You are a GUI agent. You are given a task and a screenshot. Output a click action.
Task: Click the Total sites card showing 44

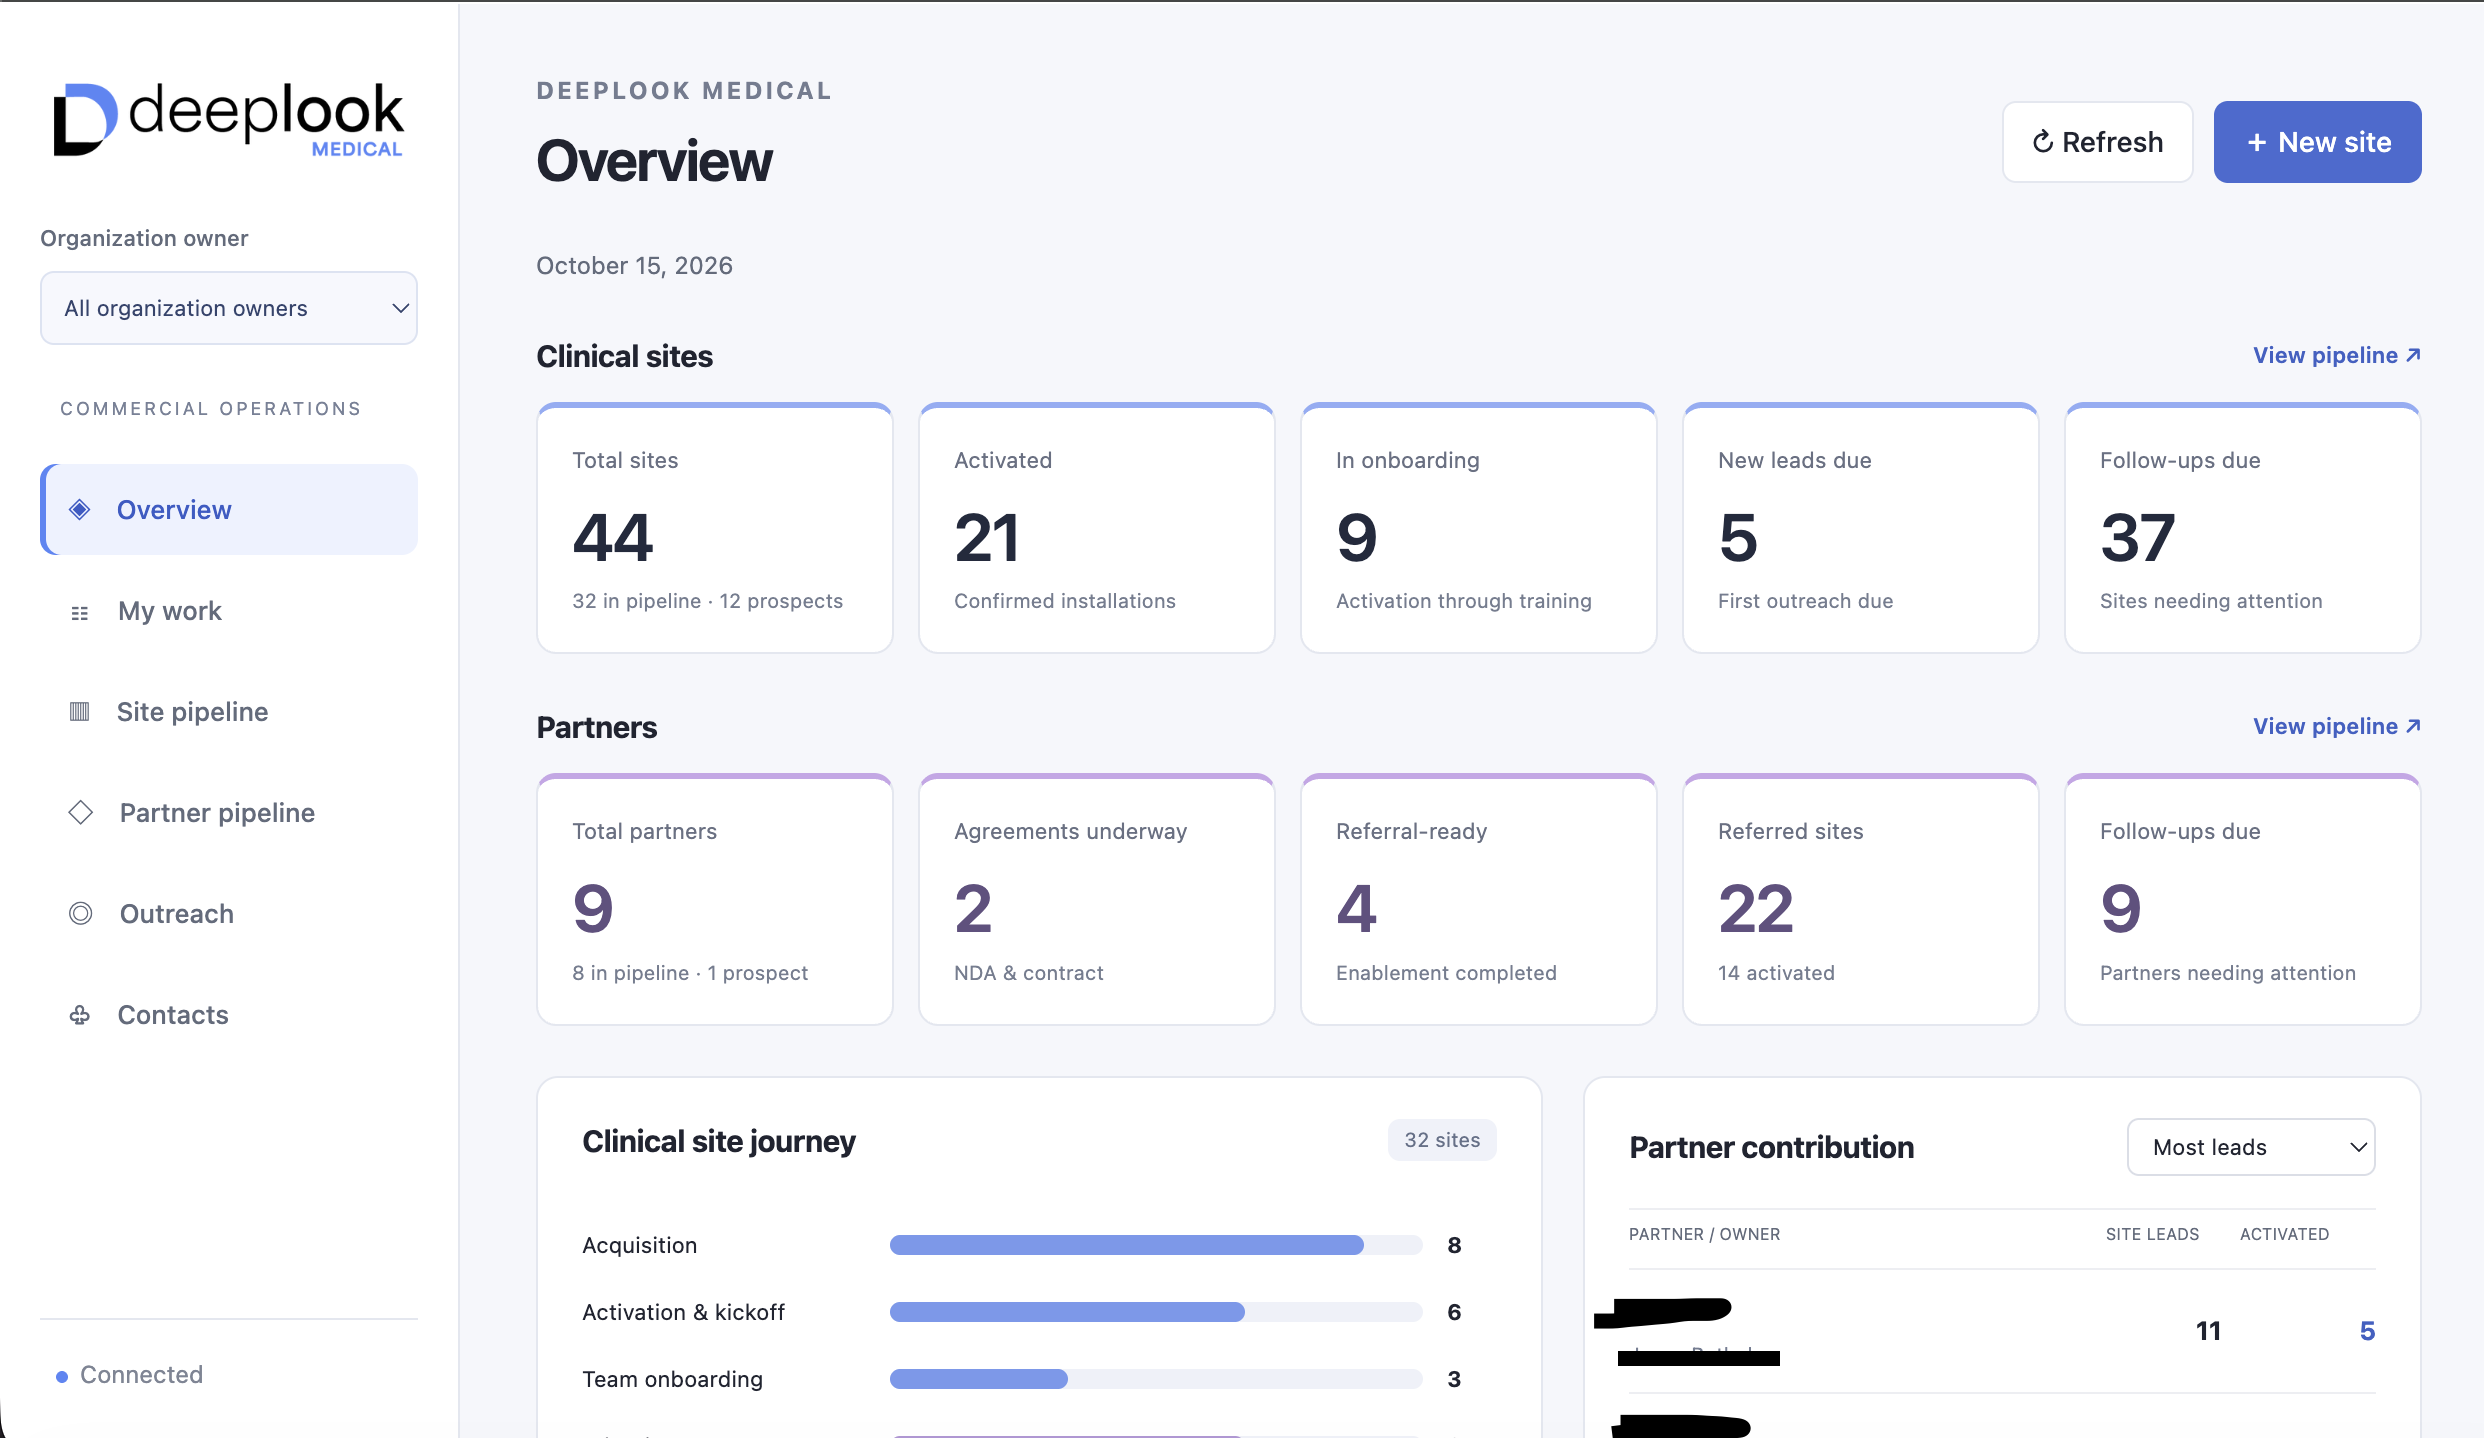[715, 528]
